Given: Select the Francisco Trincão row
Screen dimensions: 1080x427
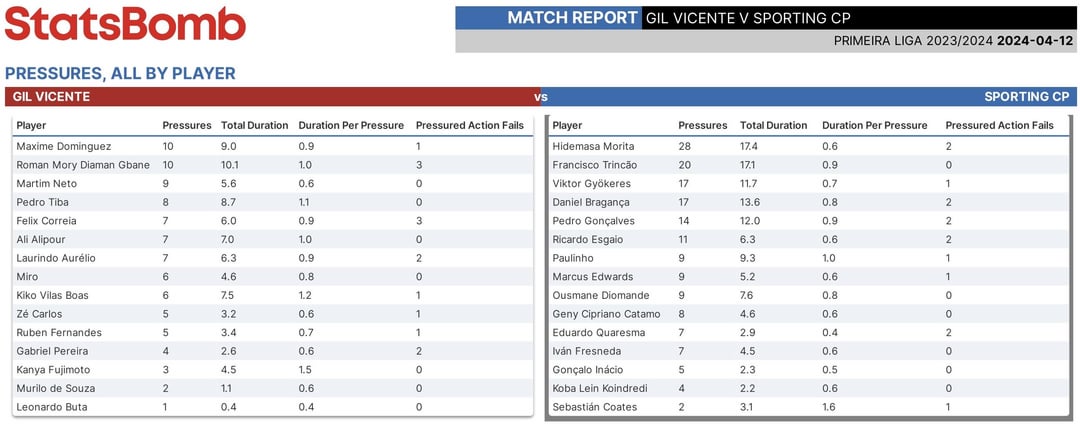Looking at the screenshot, I should tap(810, 165).
